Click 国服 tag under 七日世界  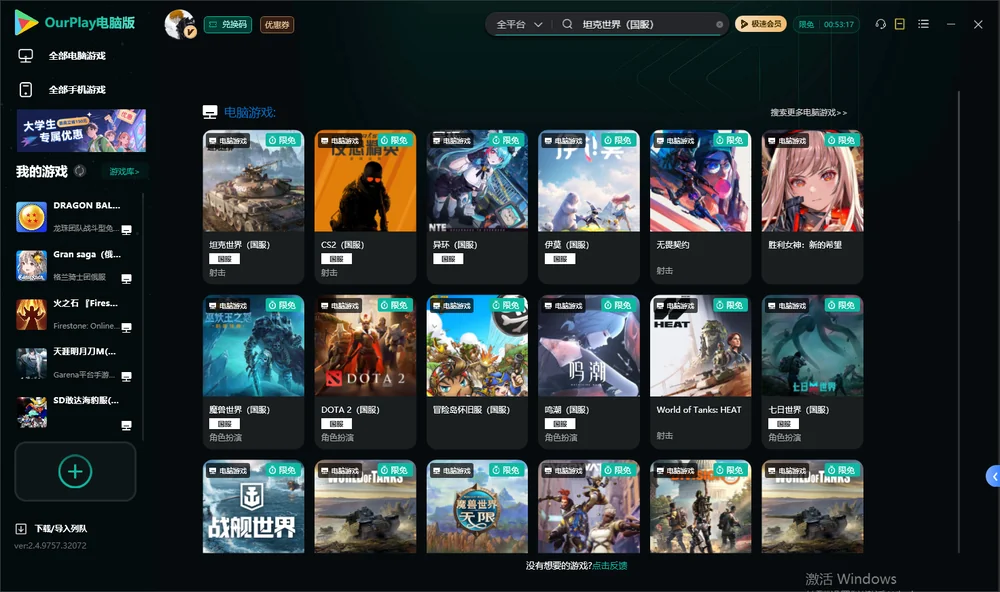[x=784, y=424]
